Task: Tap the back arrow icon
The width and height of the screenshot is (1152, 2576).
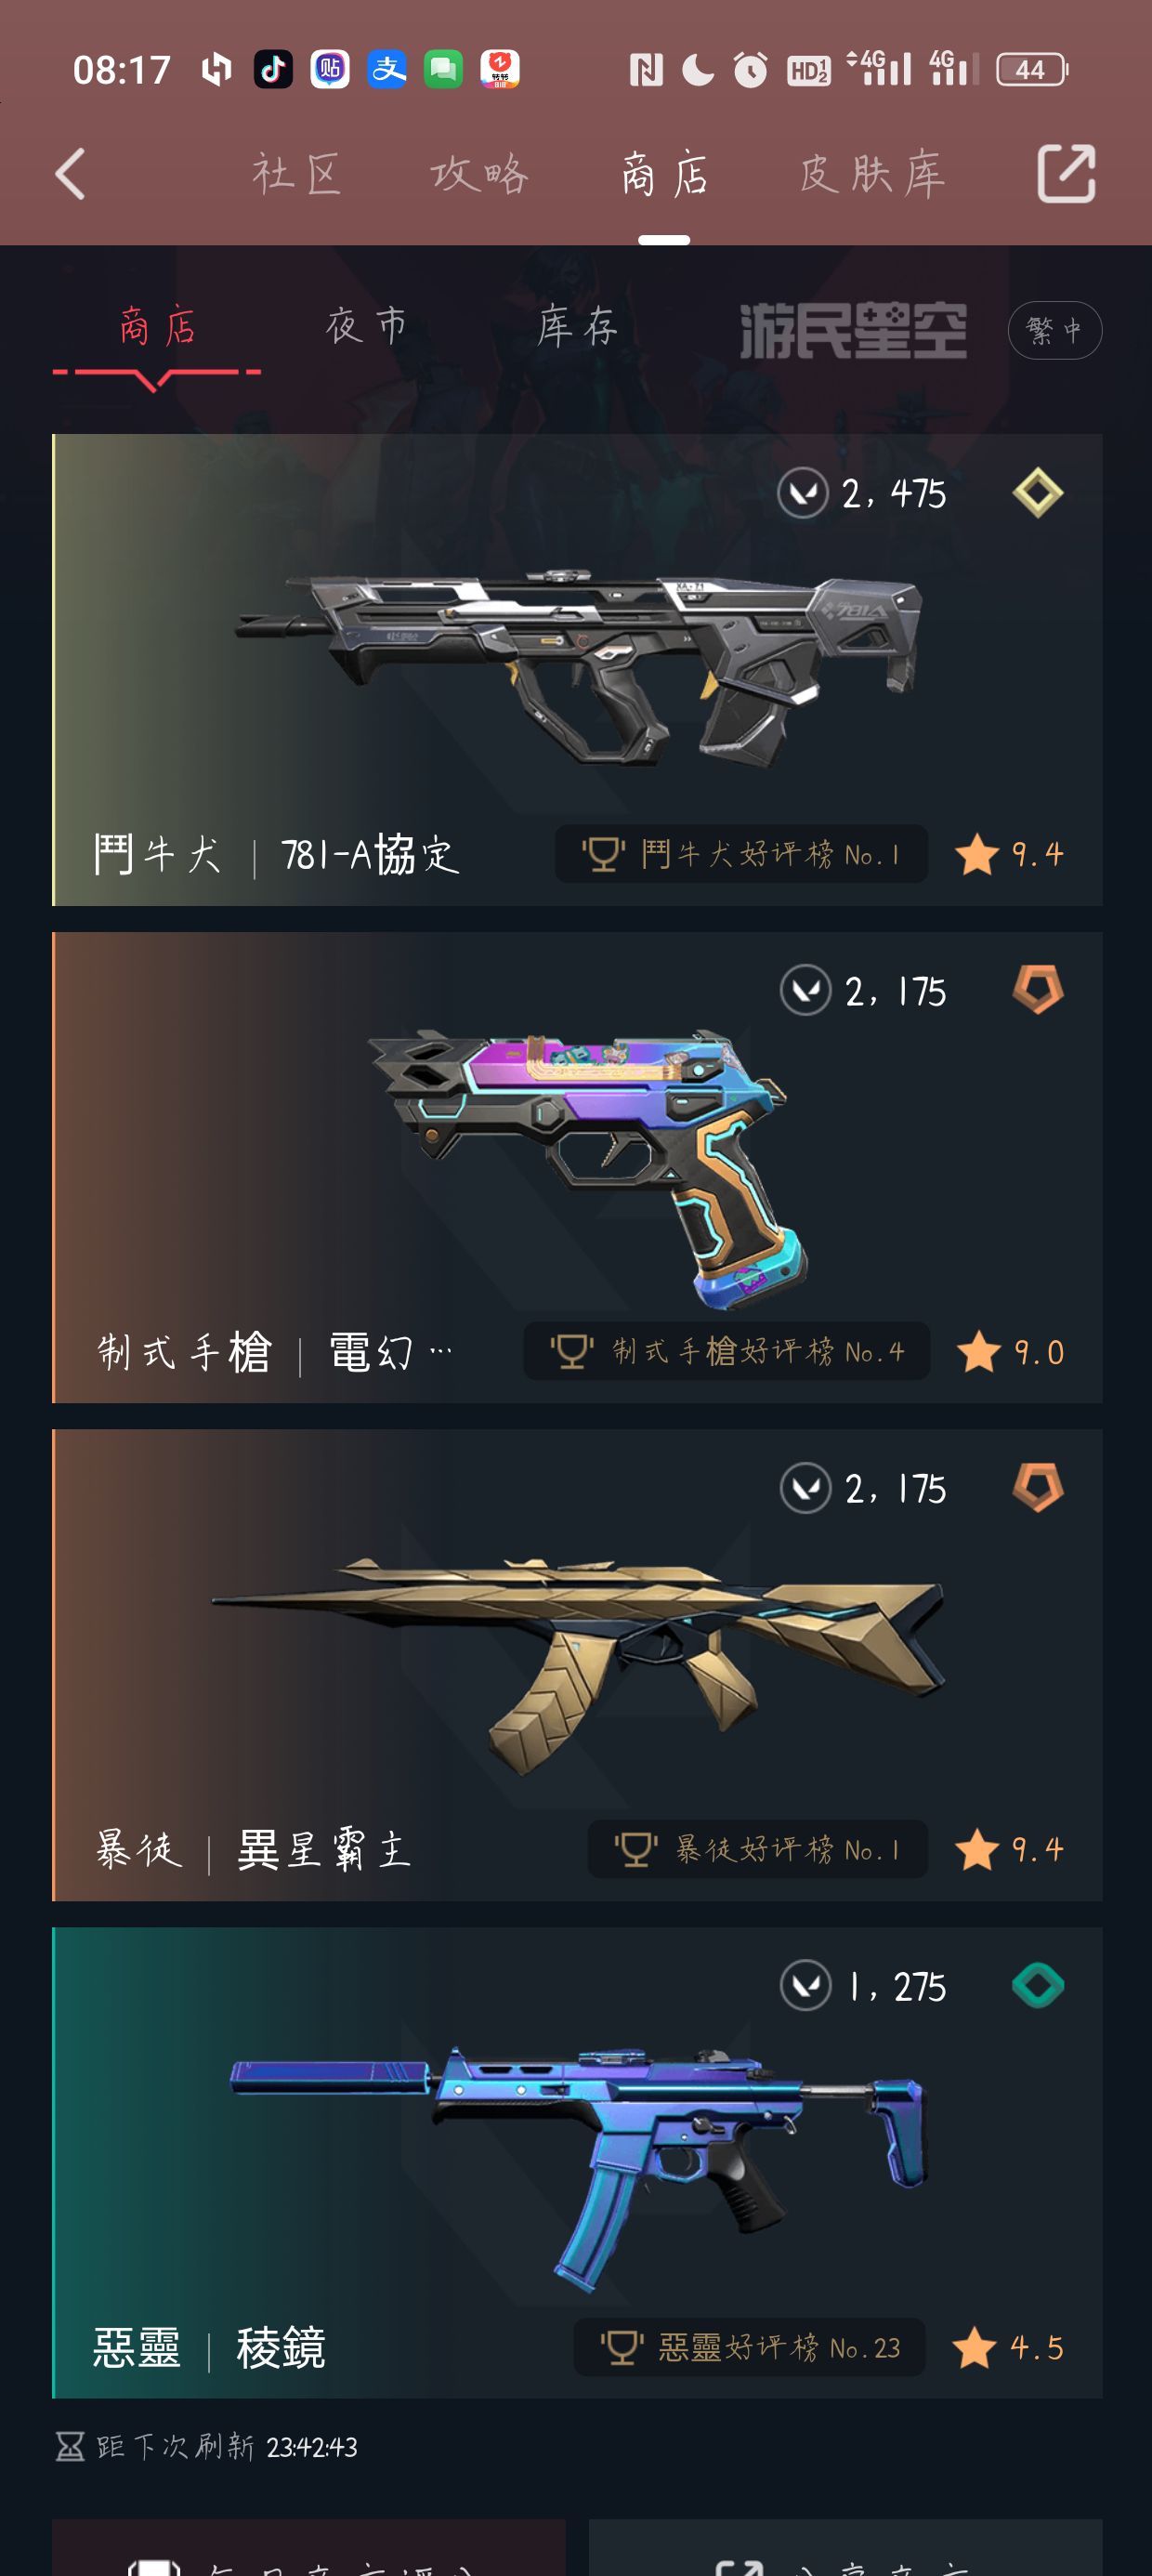Action: pyautogui.click(x=70, y=175)
